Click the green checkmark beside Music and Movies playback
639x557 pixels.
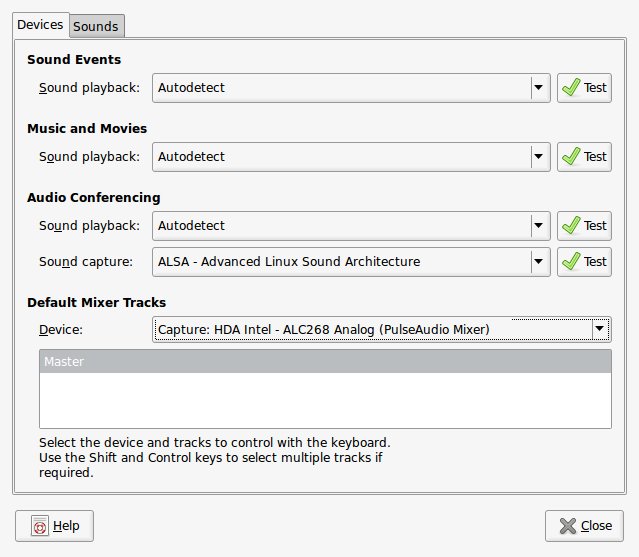click(x=571, y=156)
